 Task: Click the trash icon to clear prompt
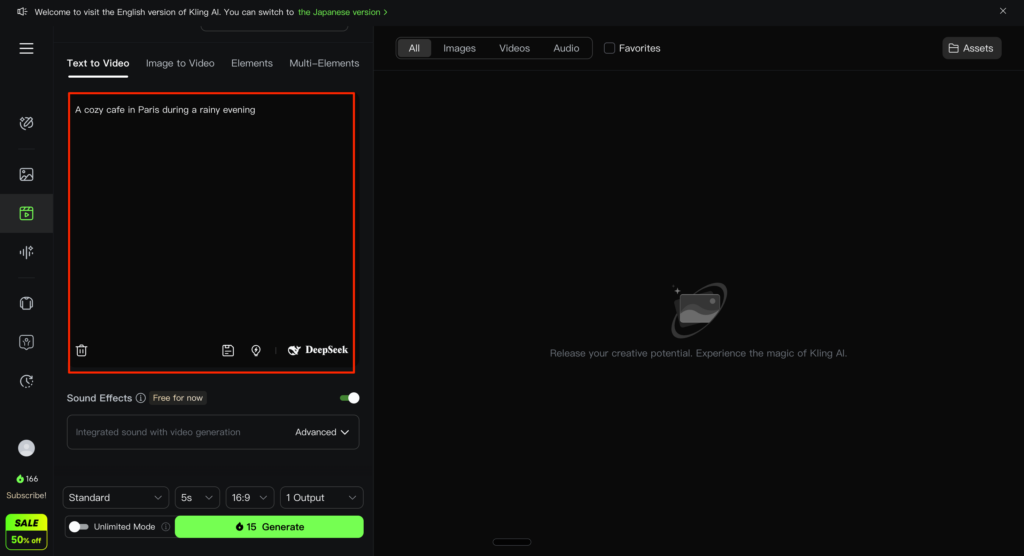[82, 350]
